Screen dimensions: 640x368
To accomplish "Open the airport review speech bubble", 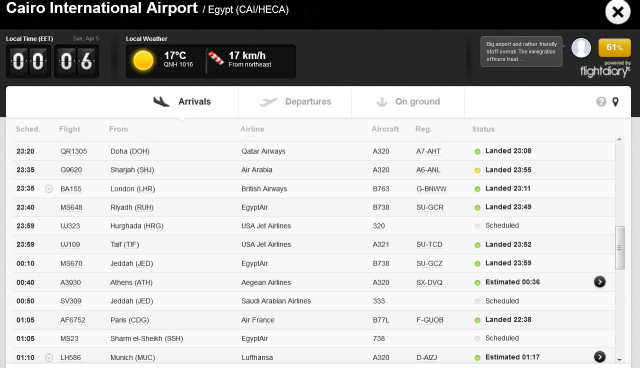I will pyautogui.click(x=521, y=51).
